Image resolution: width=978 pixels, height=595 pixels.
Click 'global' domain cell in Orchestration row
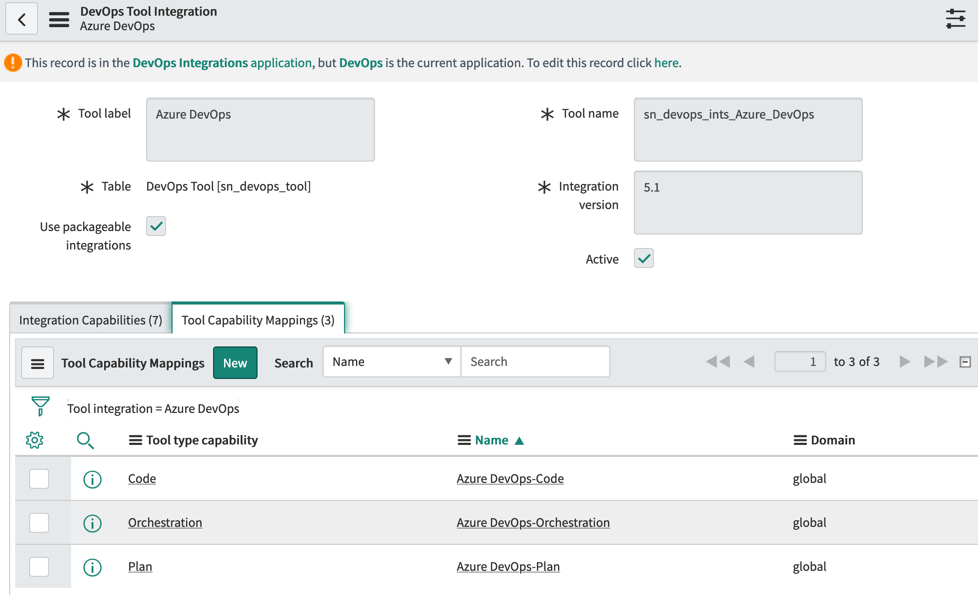[810, 523]
